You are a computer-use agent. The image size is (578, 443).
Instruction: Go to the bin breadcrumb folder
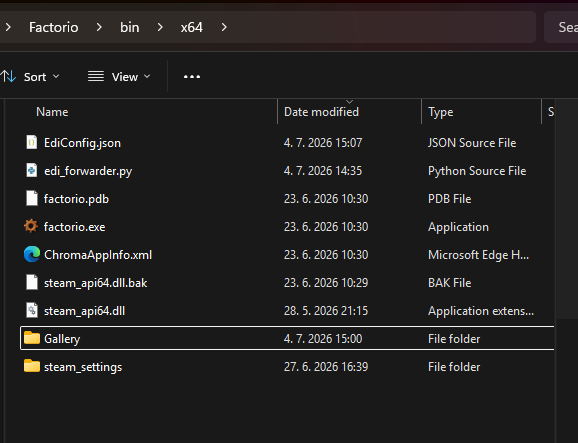[130, 27]
